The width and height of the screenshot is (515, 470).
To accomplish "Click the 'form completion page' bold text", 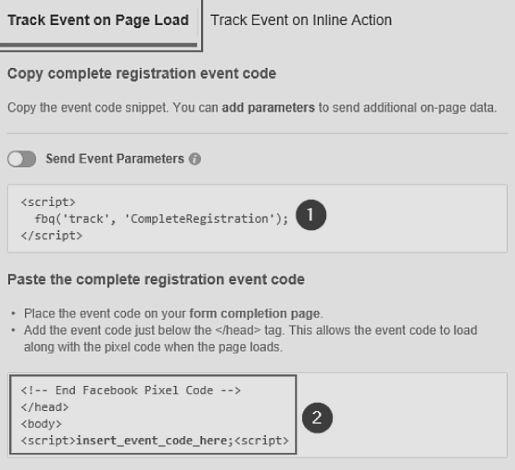I will click(255, 313).
